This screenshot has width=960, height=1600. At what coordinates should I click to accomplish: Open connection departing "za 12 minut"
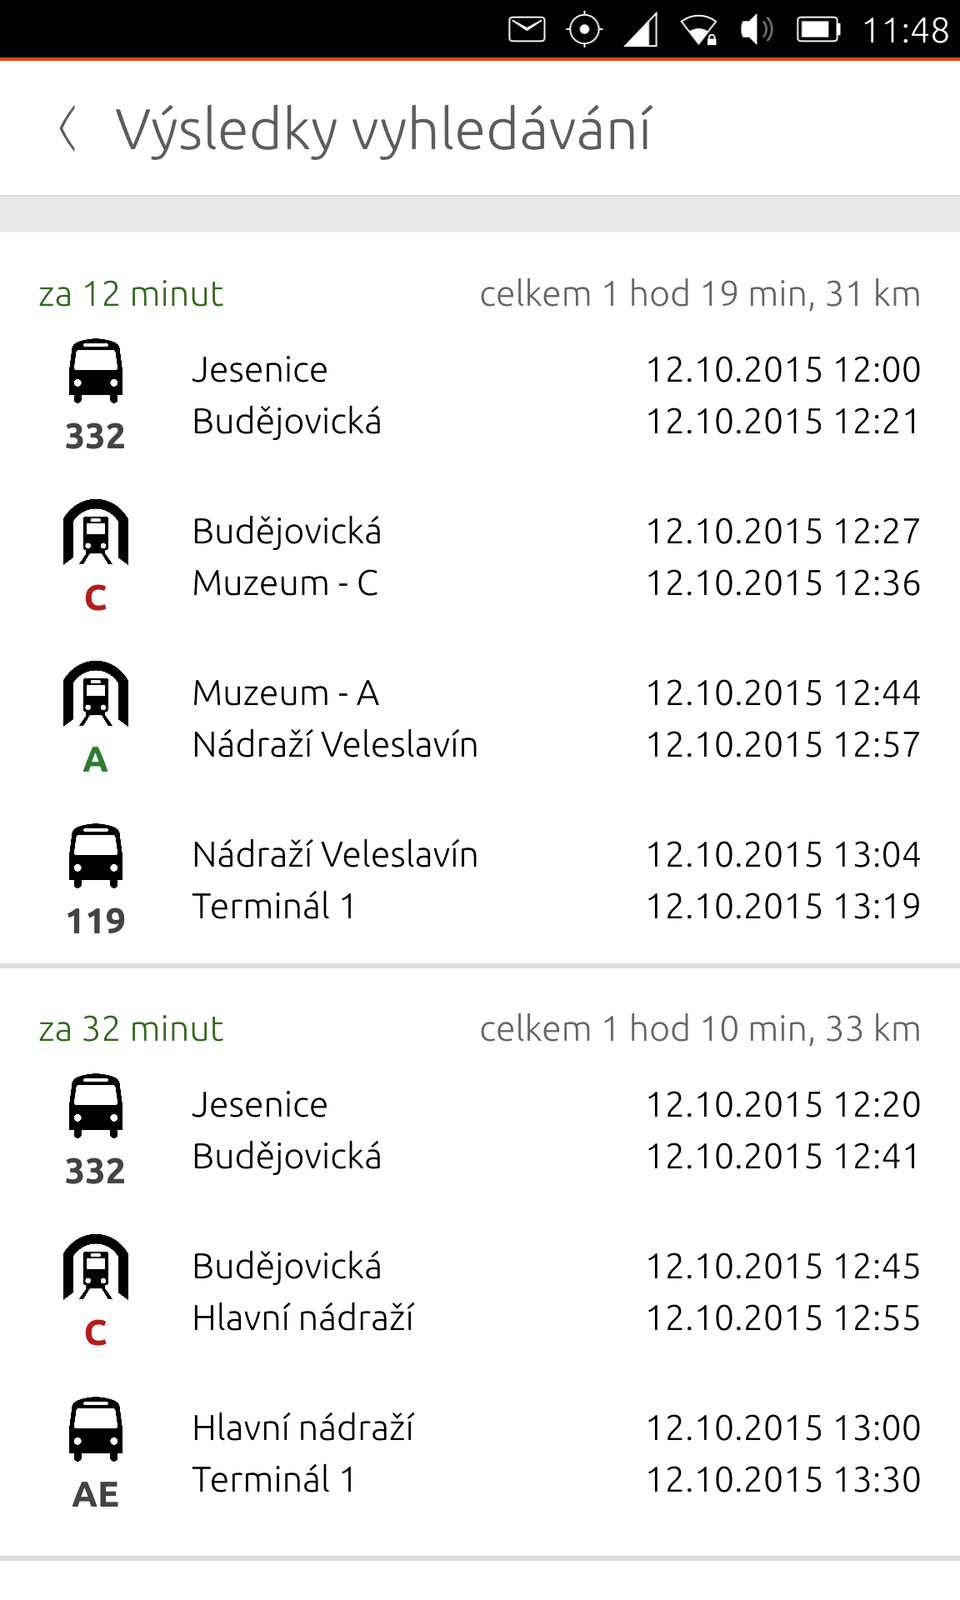[131, 294]
